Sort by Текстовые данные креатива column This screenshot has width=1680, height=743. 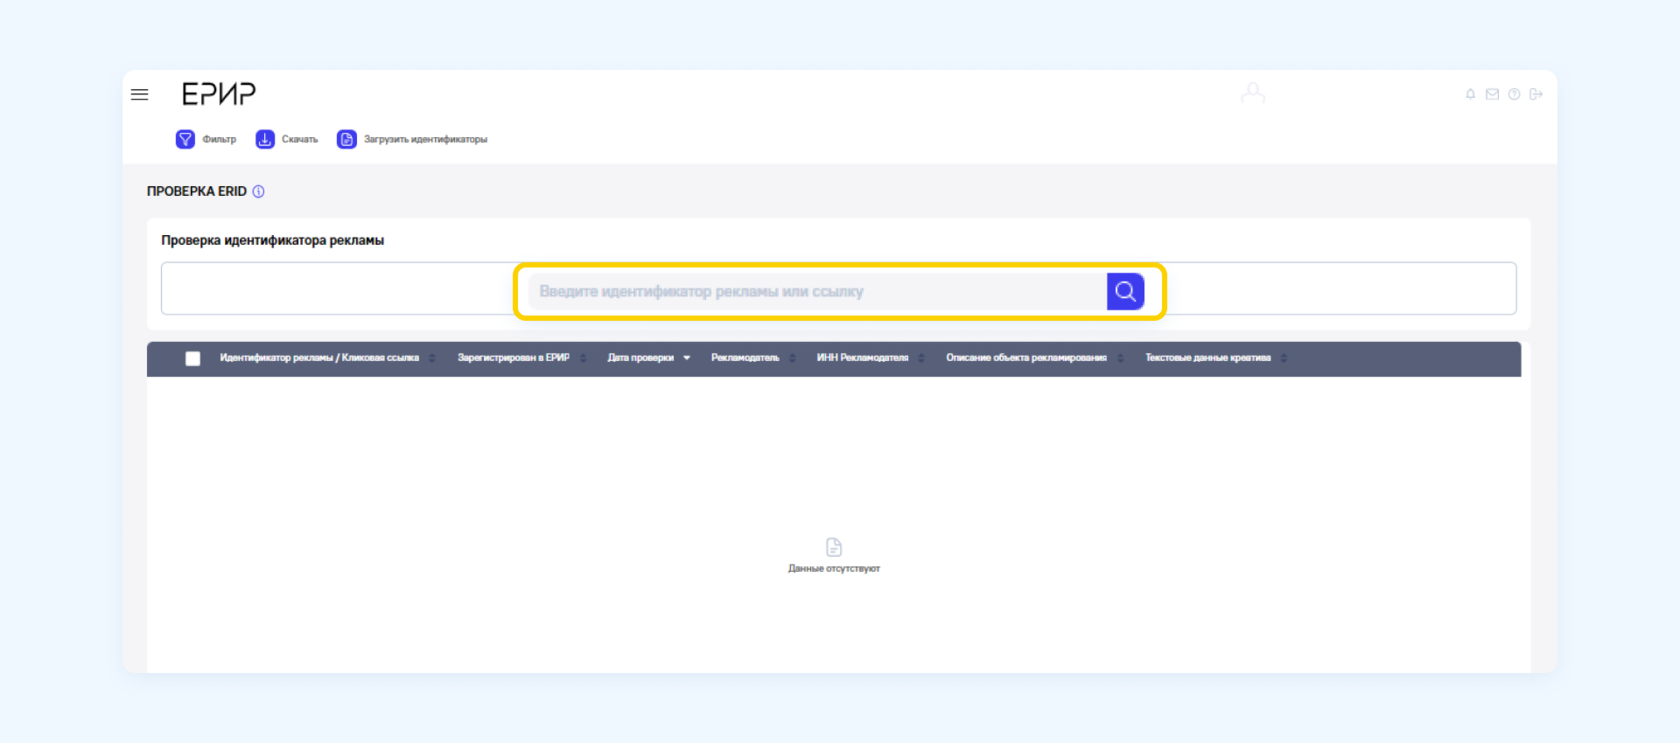click(x=1216, y=358)
